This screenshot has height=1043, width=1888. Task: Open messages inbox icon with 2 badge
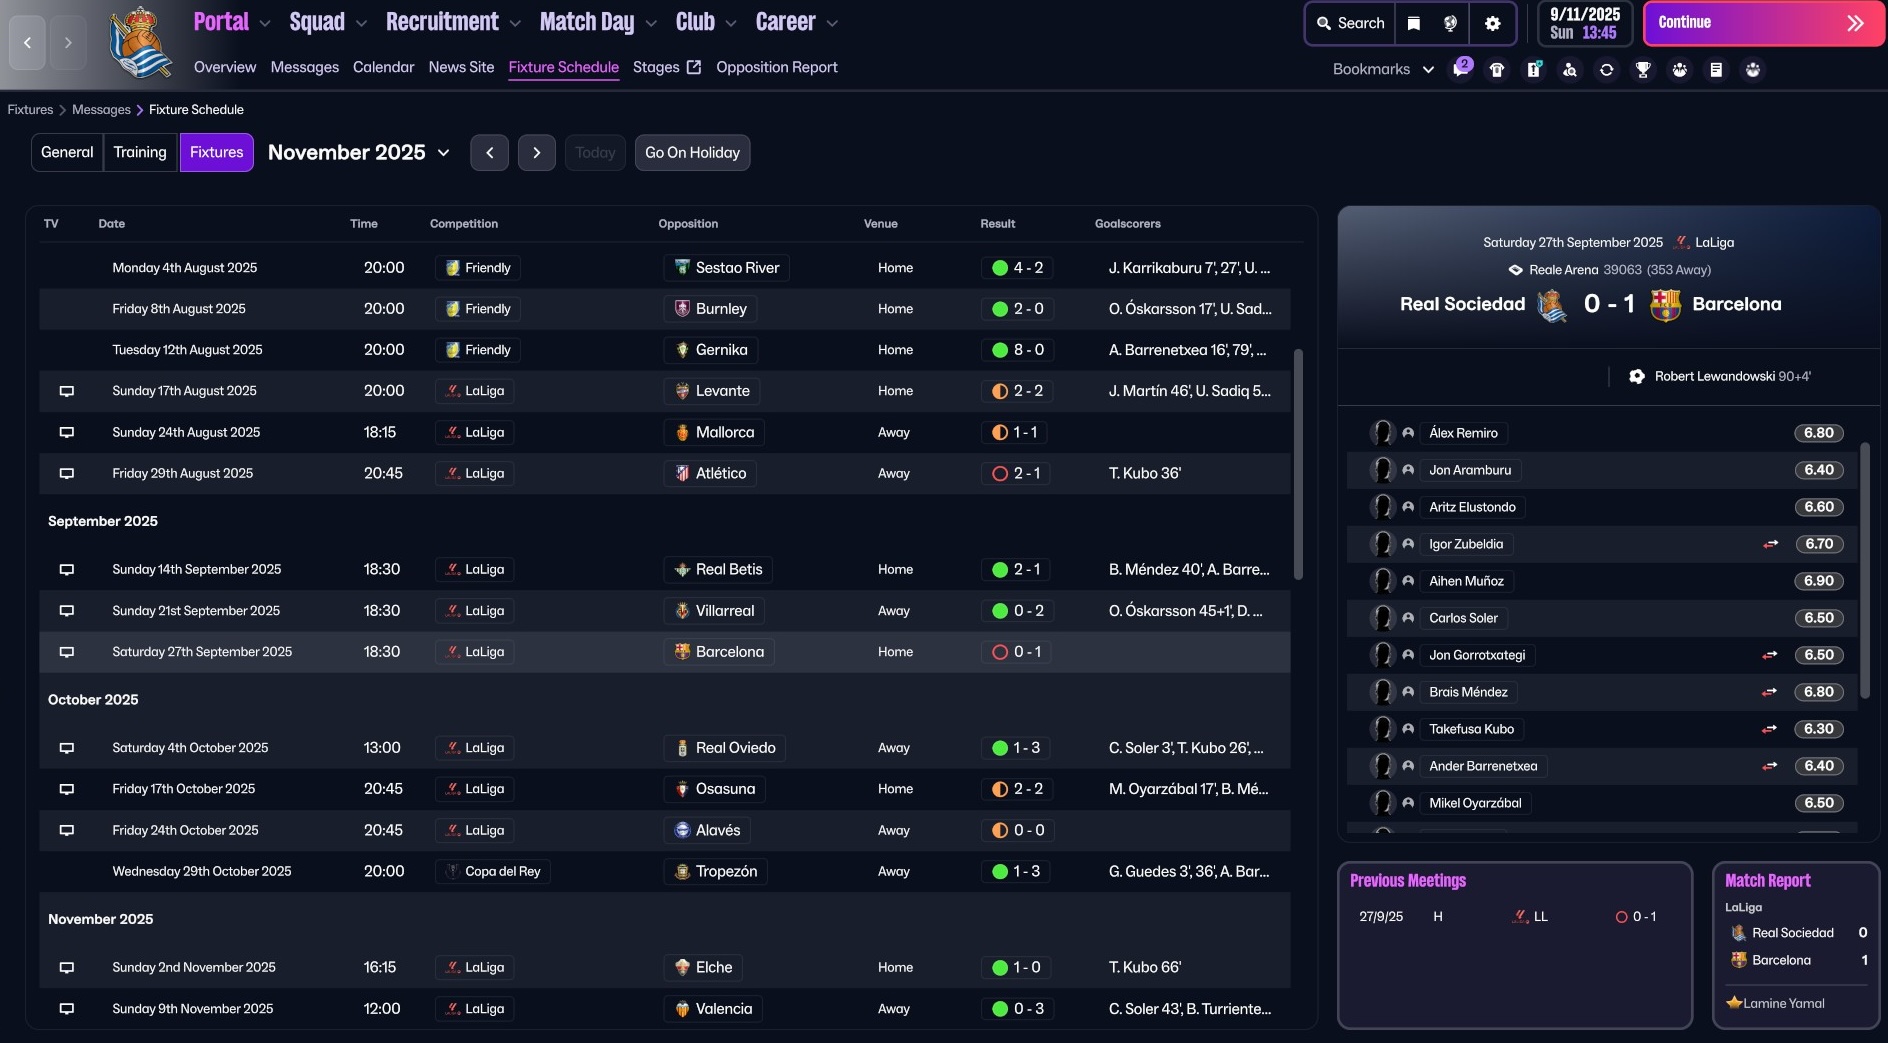coord(1461,69)
